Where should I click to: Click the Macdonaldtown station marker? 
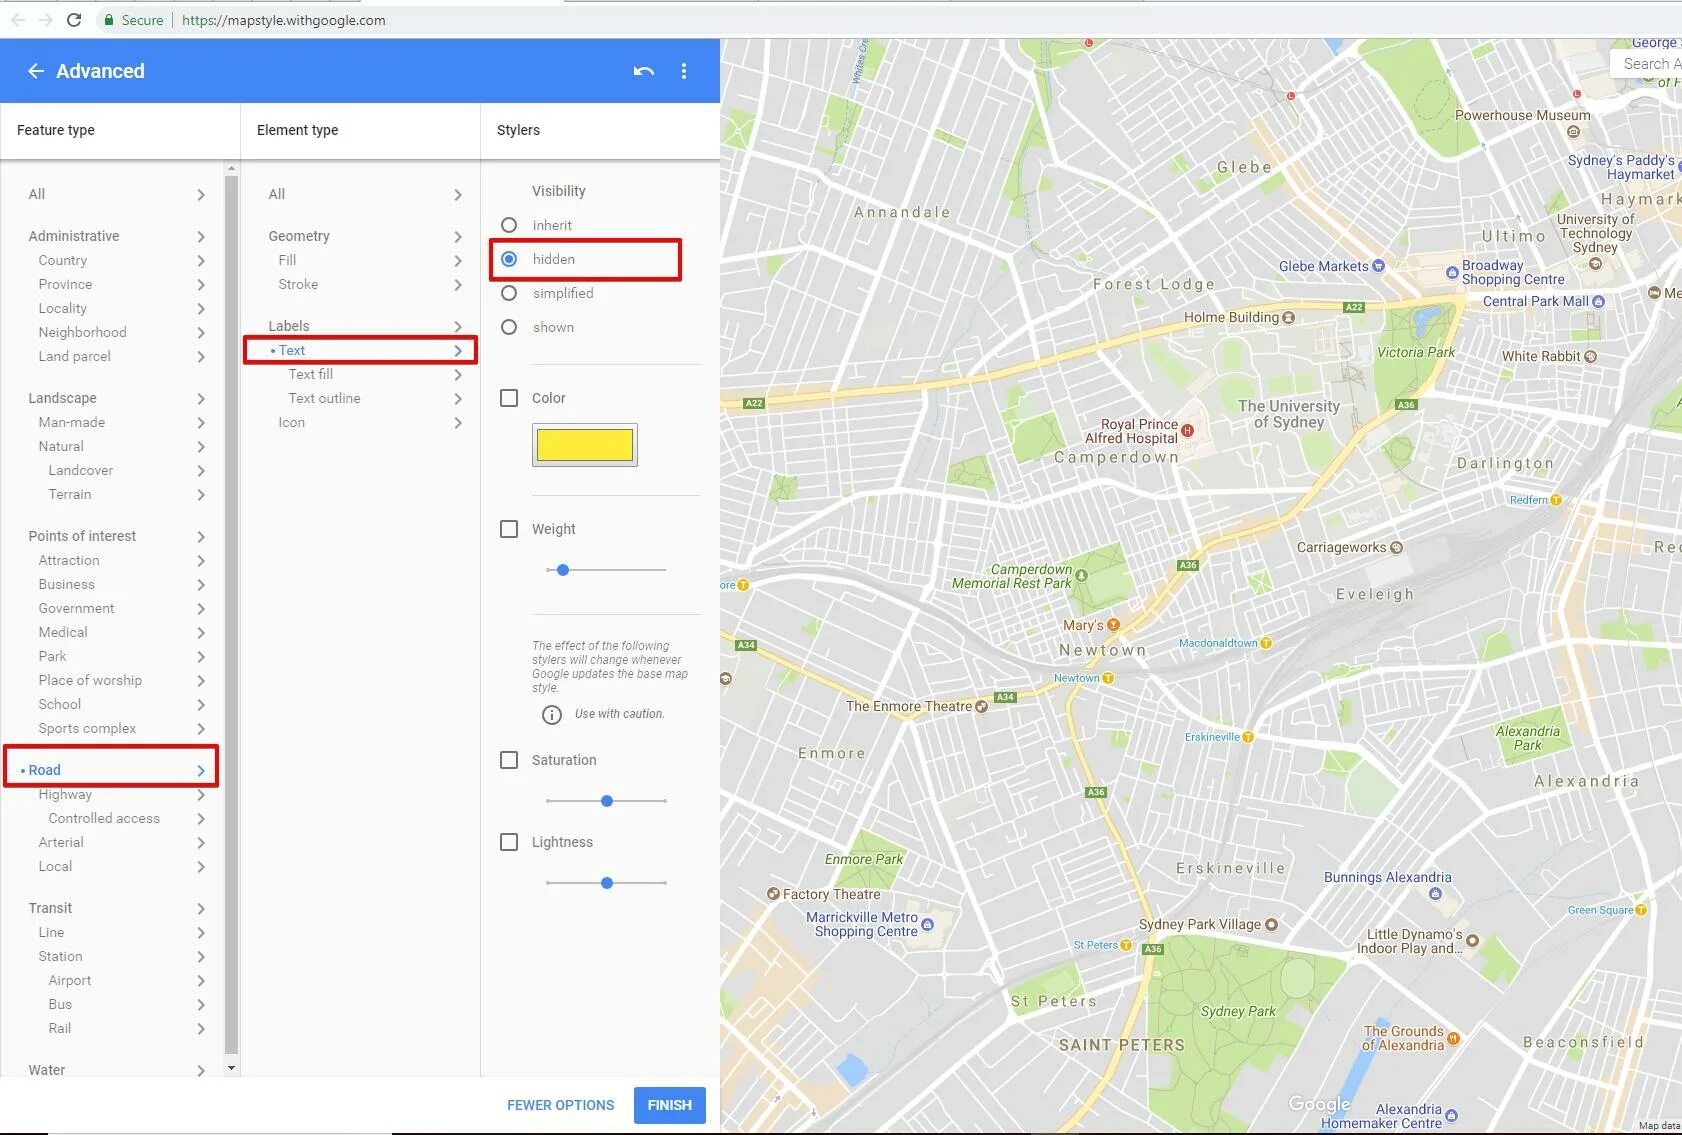[1265, 643]
